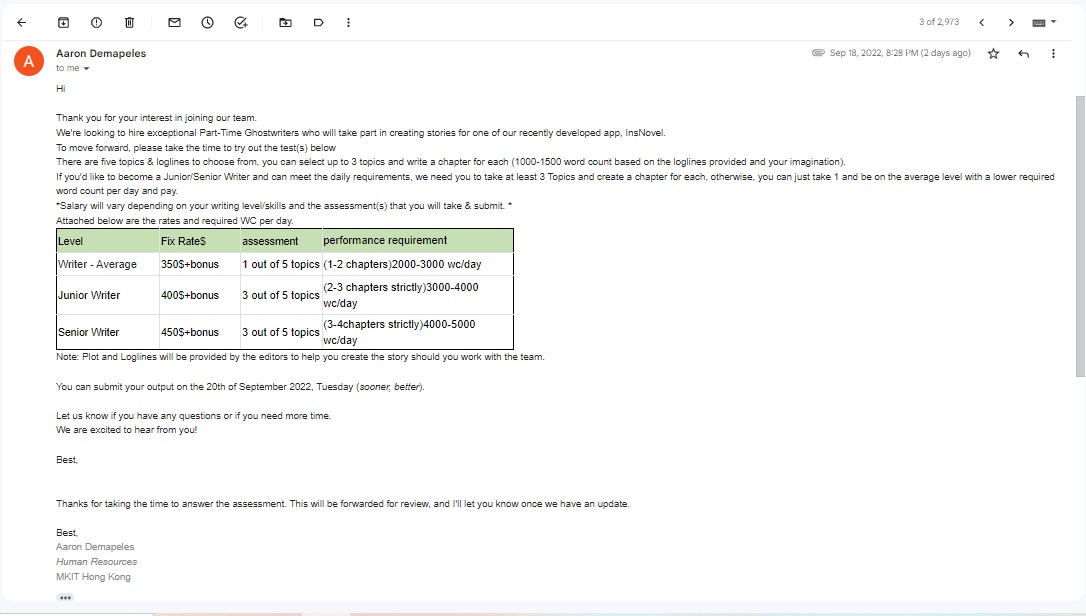Archive this email
The image size is (1086, 616).
pyautogui.click(x=63, y=23)
